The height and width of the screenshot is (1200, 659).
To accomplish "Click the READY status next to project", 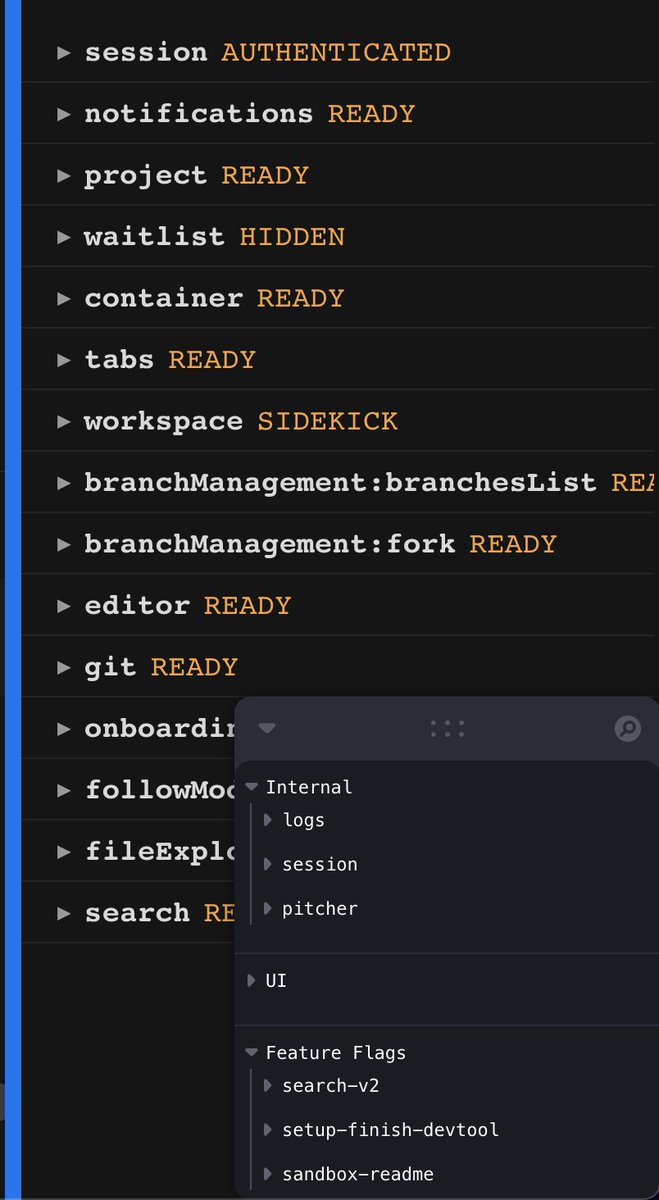I will (x=265, y=175).
